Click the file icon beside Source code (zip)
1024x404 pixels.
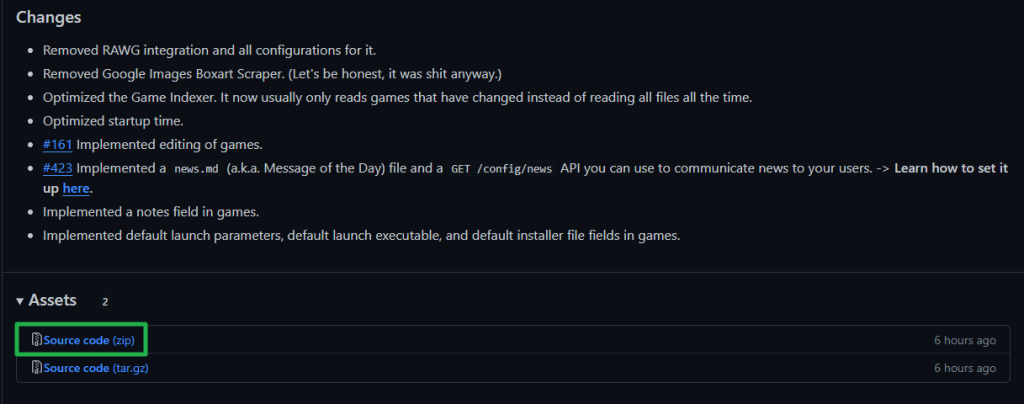click(x=37, y=340)
